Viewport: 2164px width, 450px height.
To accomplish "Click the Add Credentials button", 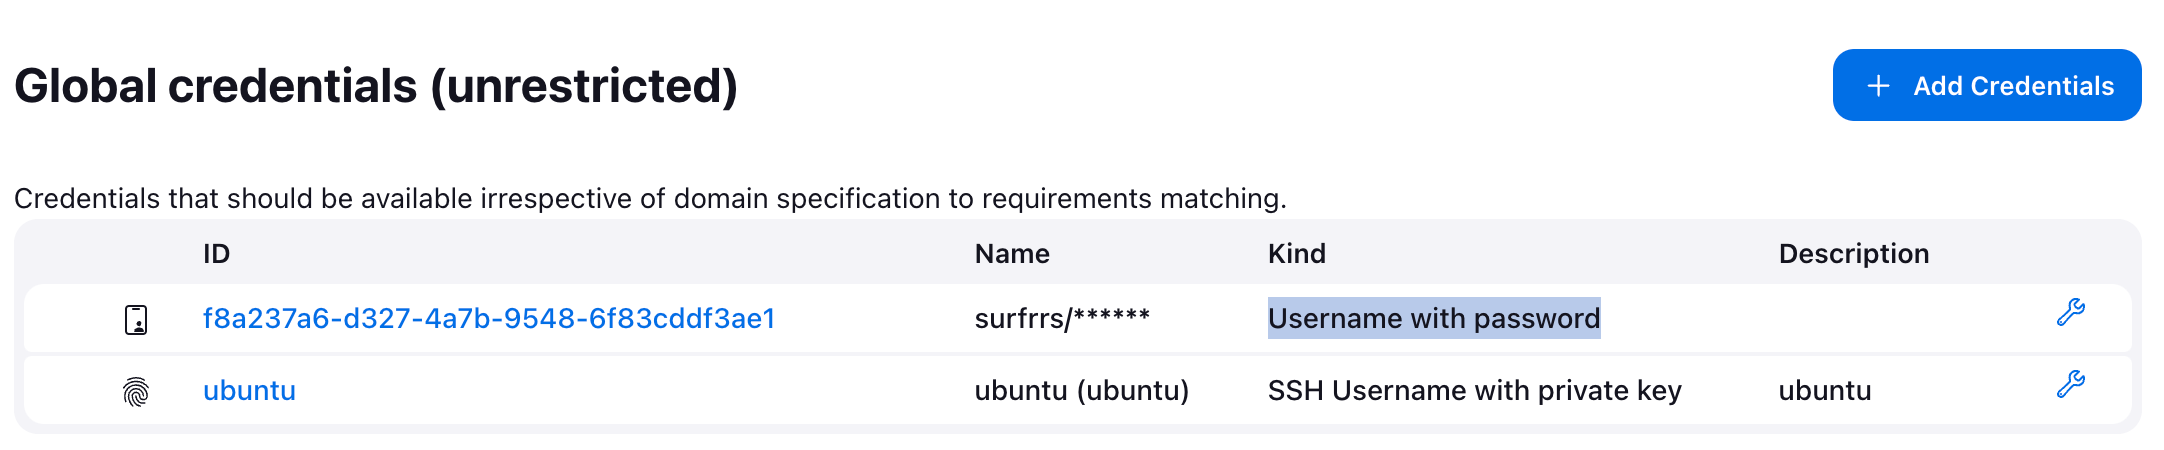I will [1986, 86].
